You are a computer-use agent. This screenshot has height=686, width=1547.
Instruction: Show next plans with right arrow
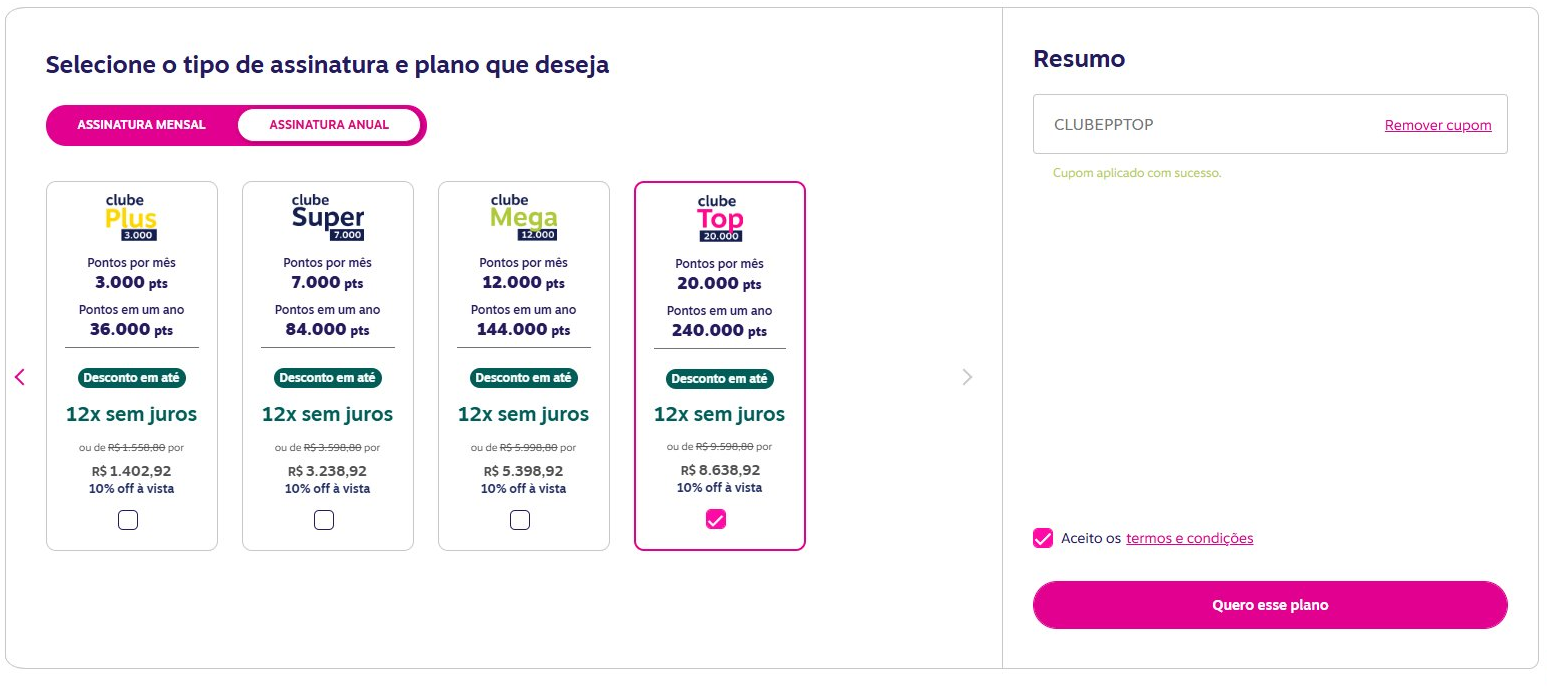[967, 377]
